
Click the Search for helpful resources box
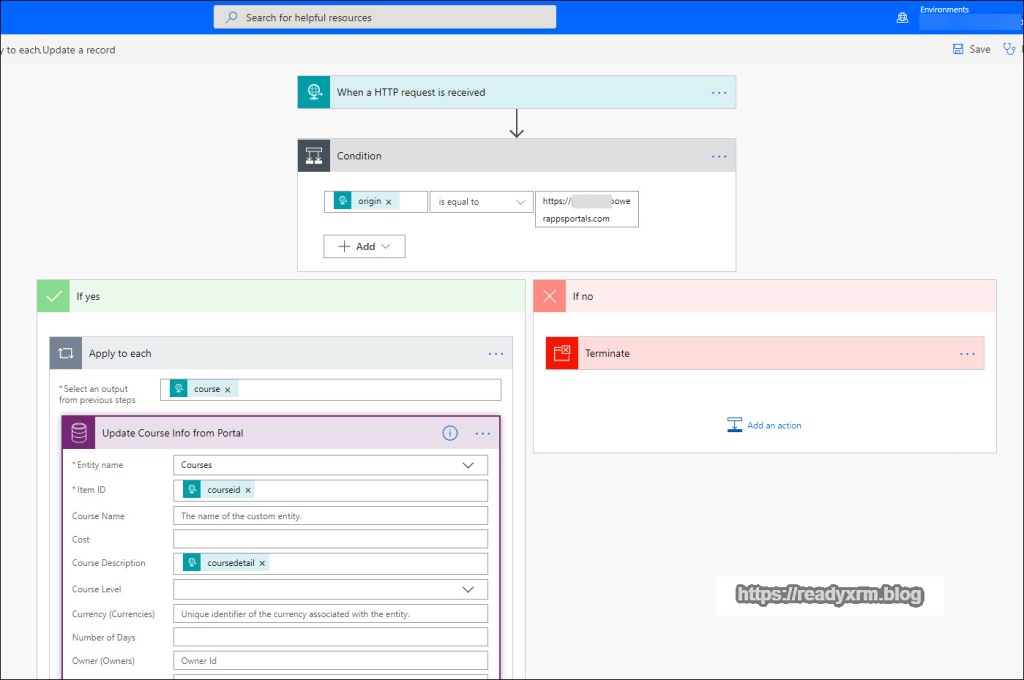[385, 17]
